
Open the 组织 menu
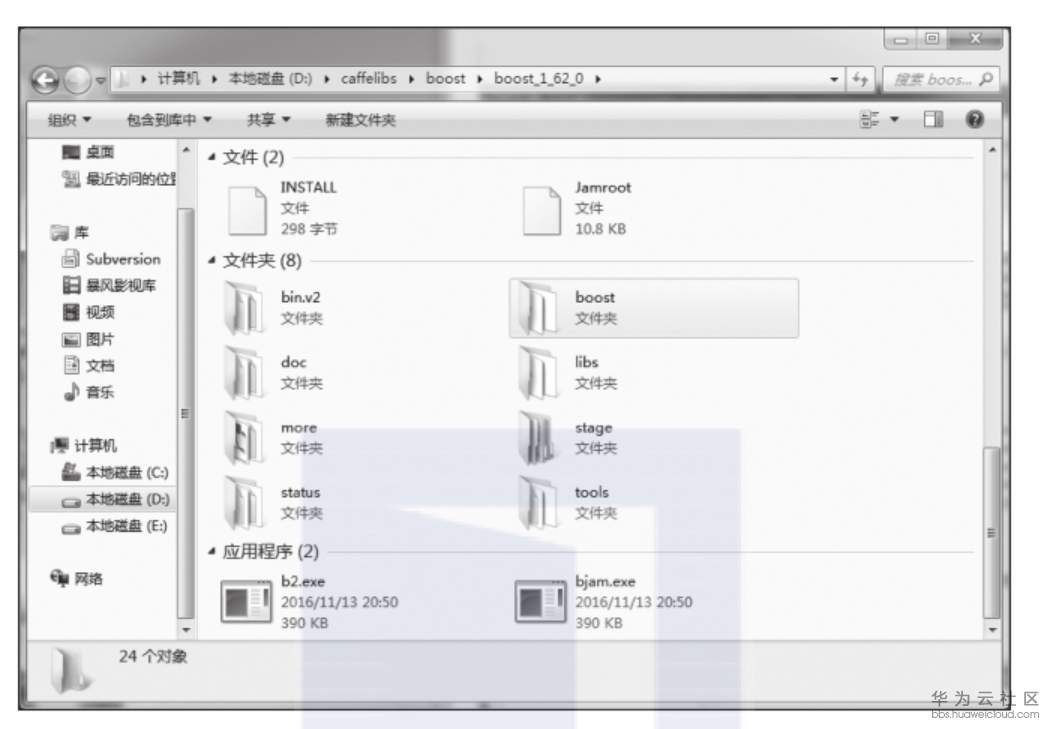click(x=70, y=120)
